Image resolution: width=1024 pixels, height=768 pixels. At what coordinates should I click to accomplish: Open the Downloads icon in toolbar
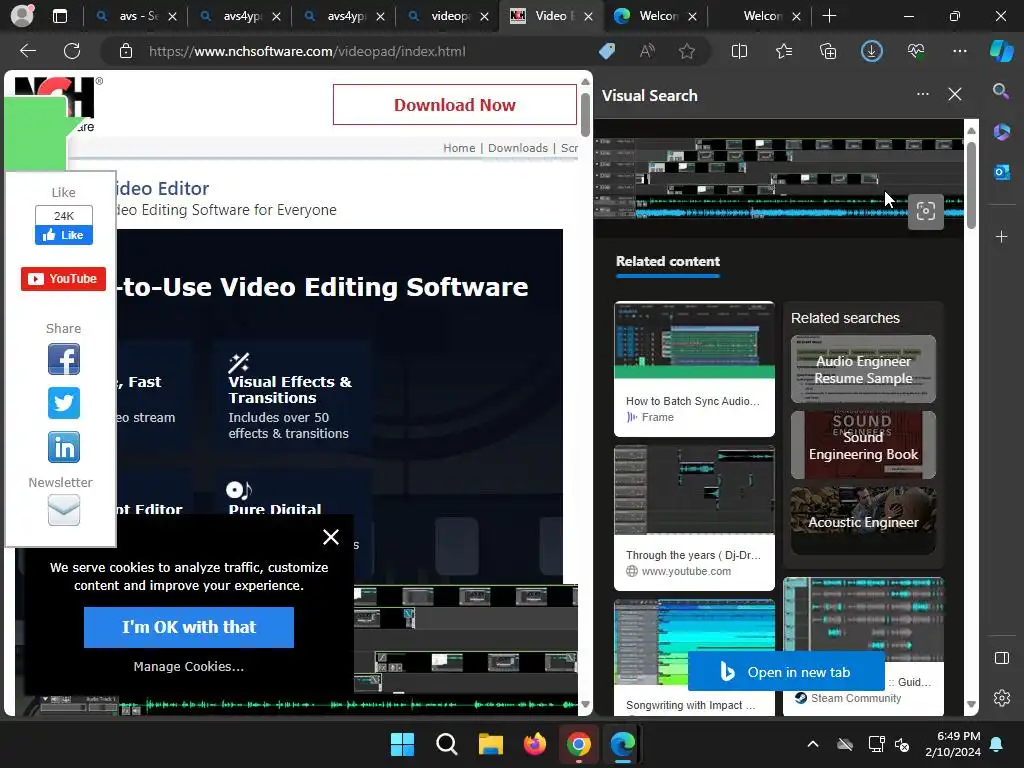point(871,51)
